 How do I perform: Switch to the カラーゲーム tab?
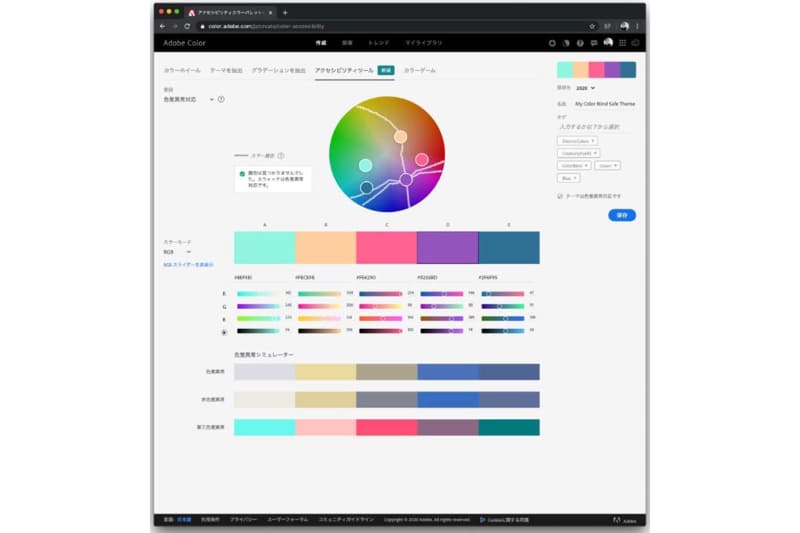(x=420, y=70)
